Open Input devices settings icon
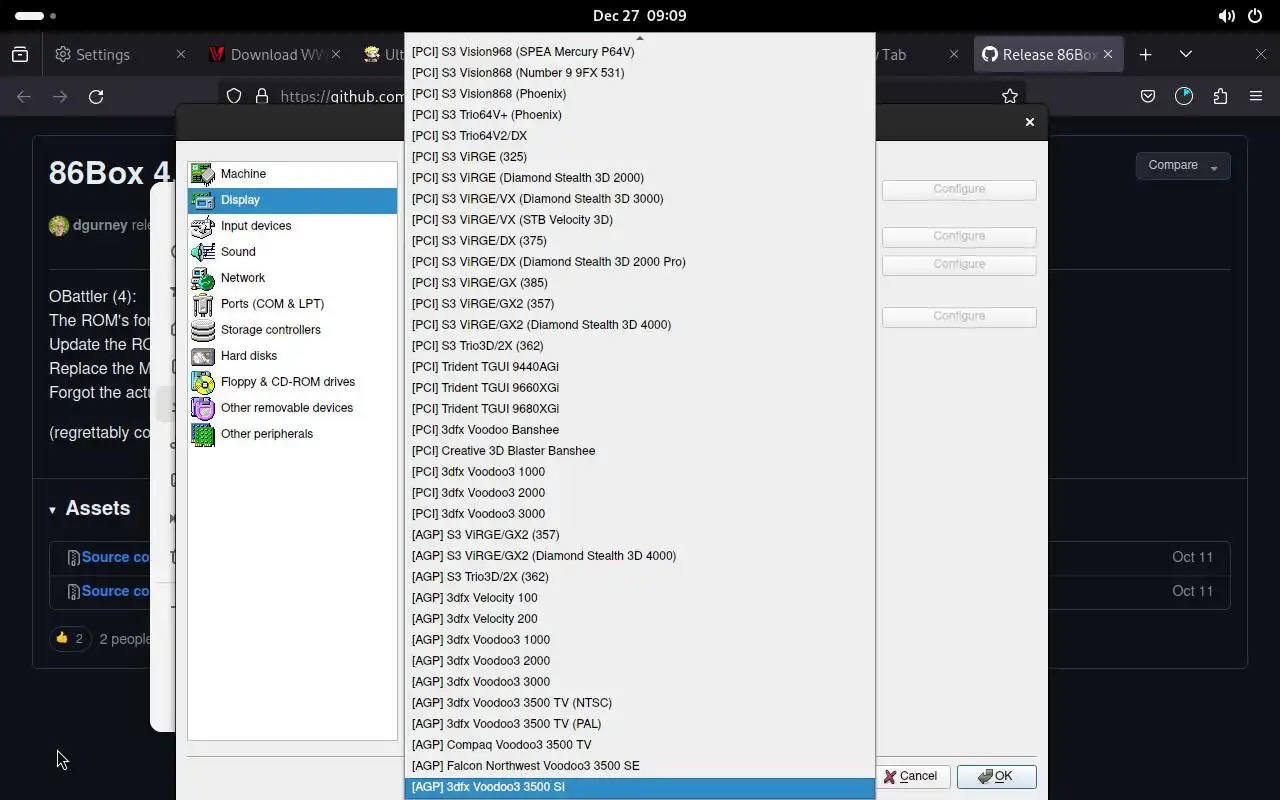 pyautogui.click(x=203, y=226)
